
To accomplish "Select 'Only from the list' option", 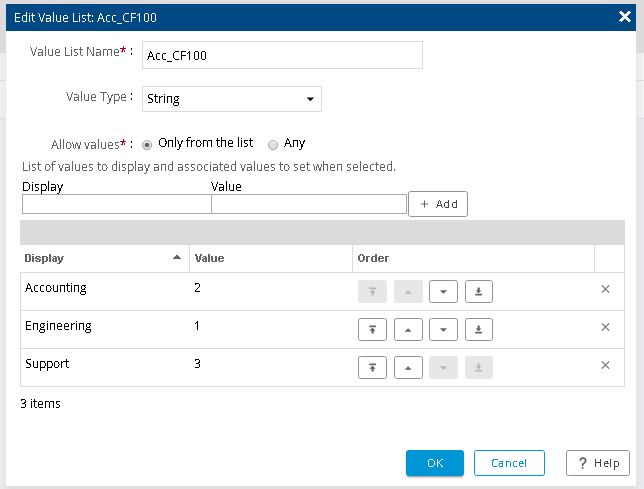I will tap(148, 143).
